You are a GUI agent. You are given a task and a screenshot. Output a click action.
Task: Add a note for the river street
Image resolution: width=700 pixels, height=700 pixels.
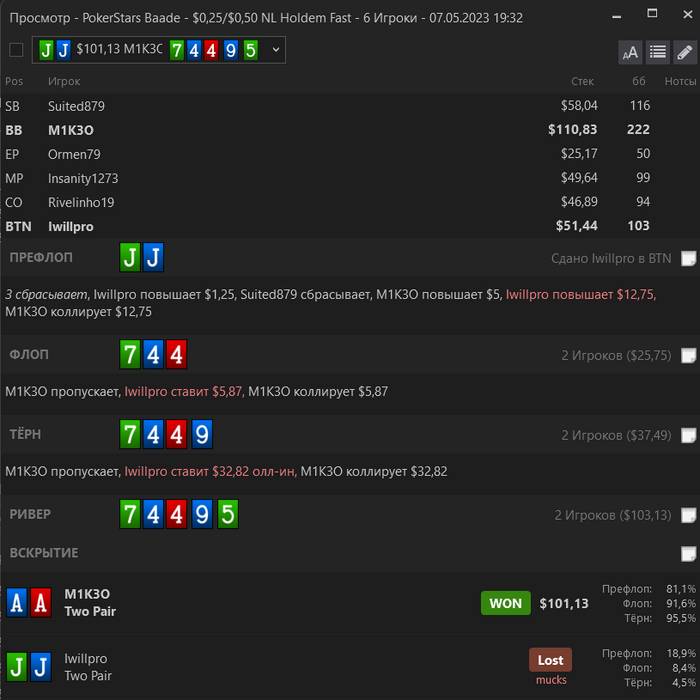pos(688,515)
